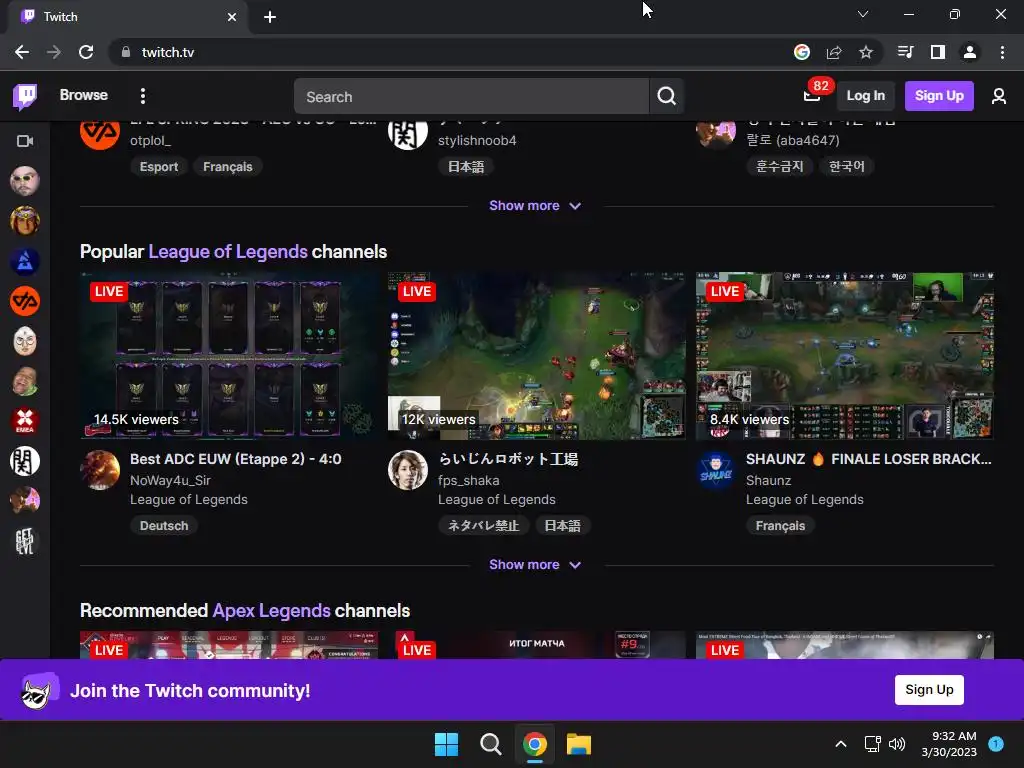Toggle the browser side panel icon
The height and width of the screenshot is (768, 1024).
point(938,52)
